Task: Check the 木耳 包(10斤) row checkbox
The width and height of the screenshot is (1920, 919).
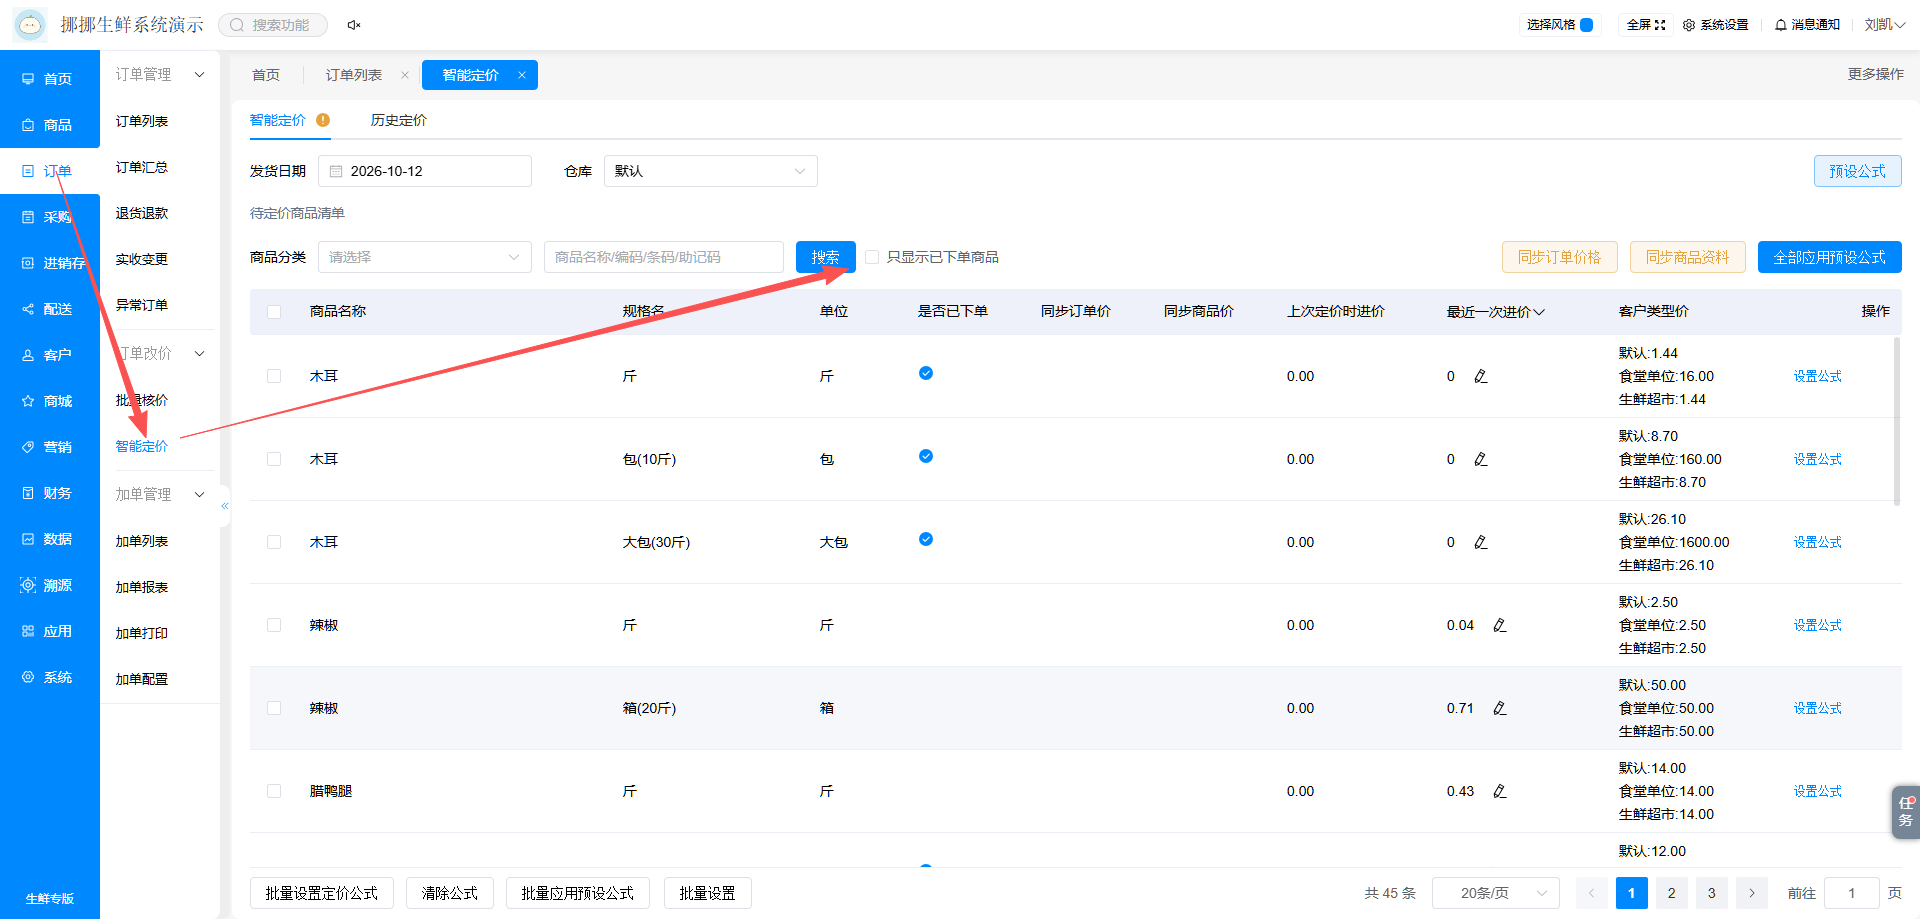Action: coord(274,459)
